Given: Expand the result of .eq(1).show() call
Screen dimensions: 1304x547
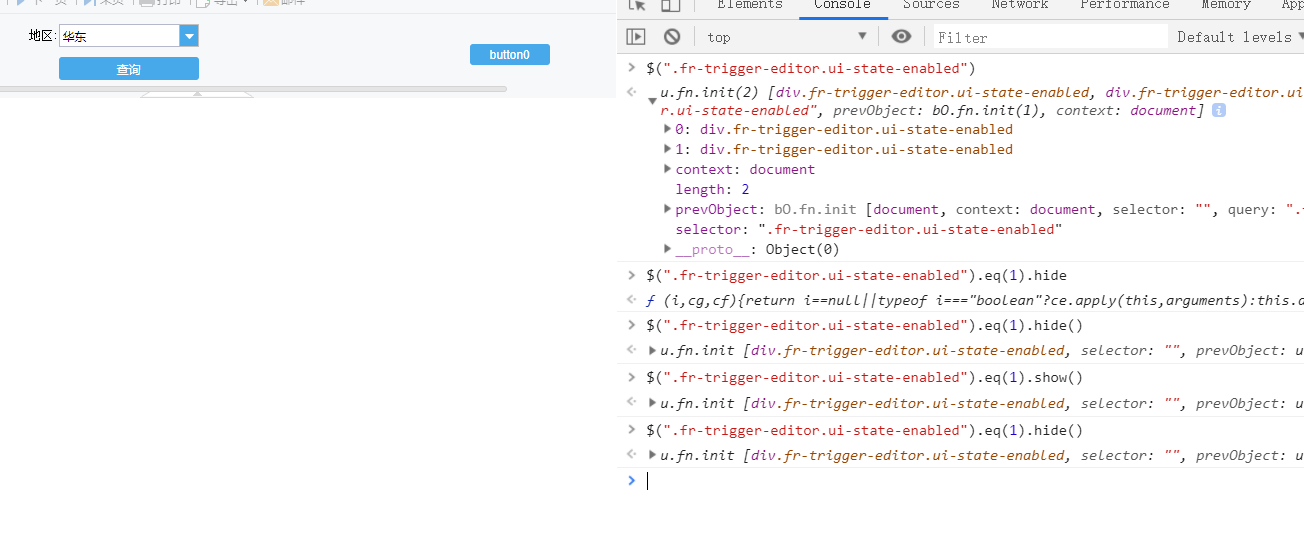Looking at the screenshot, I should click(x=652, y=403).
